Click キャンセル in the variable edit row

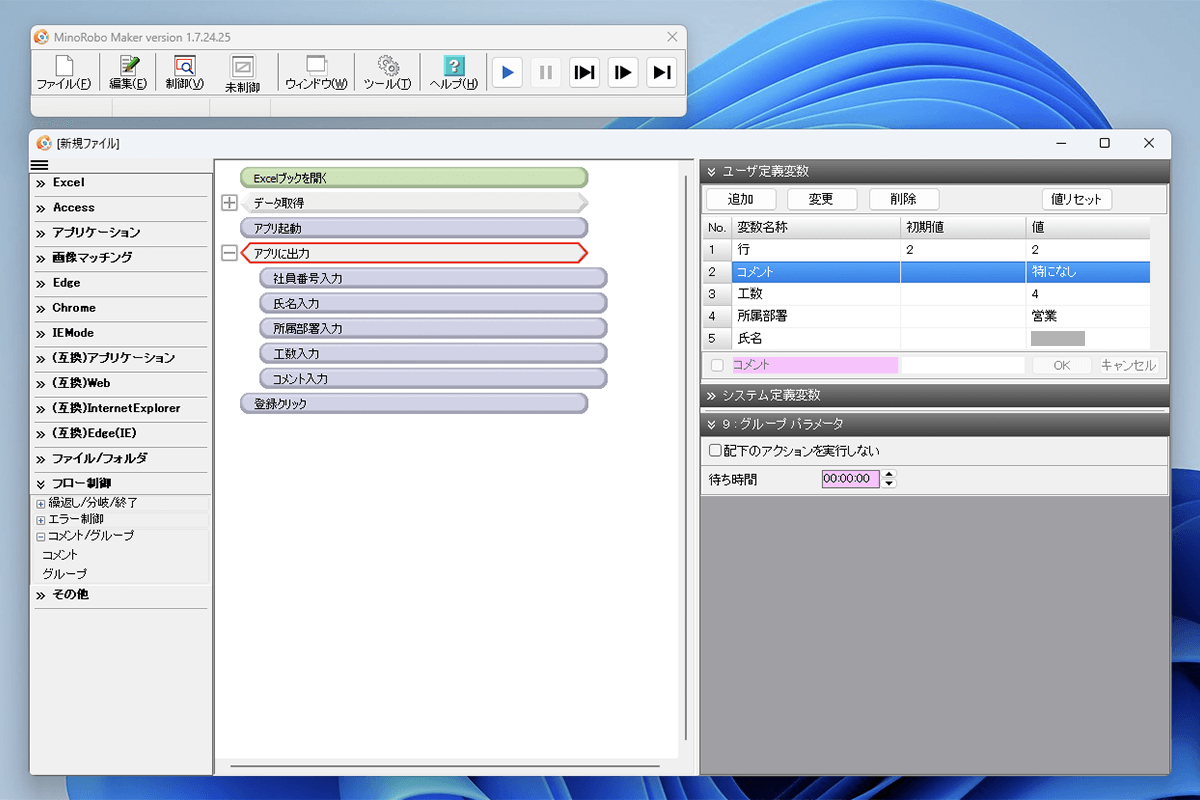pos(1128,366)
